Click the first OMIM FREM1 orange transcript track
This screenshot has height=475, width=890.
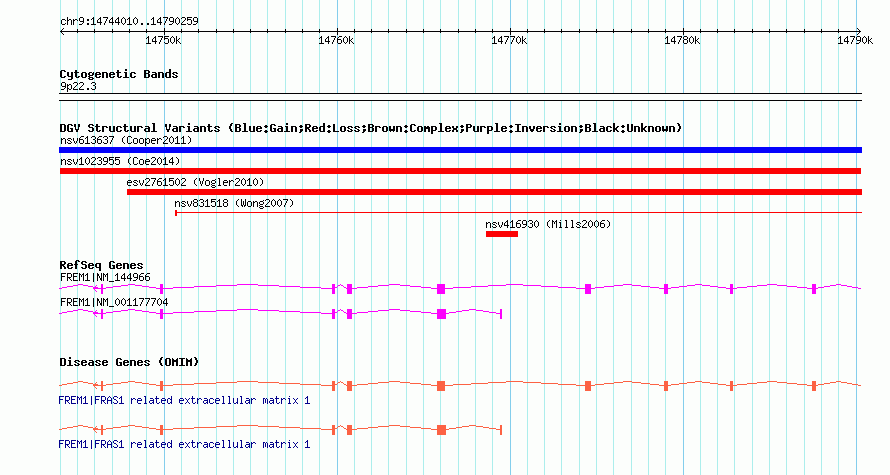460,385
